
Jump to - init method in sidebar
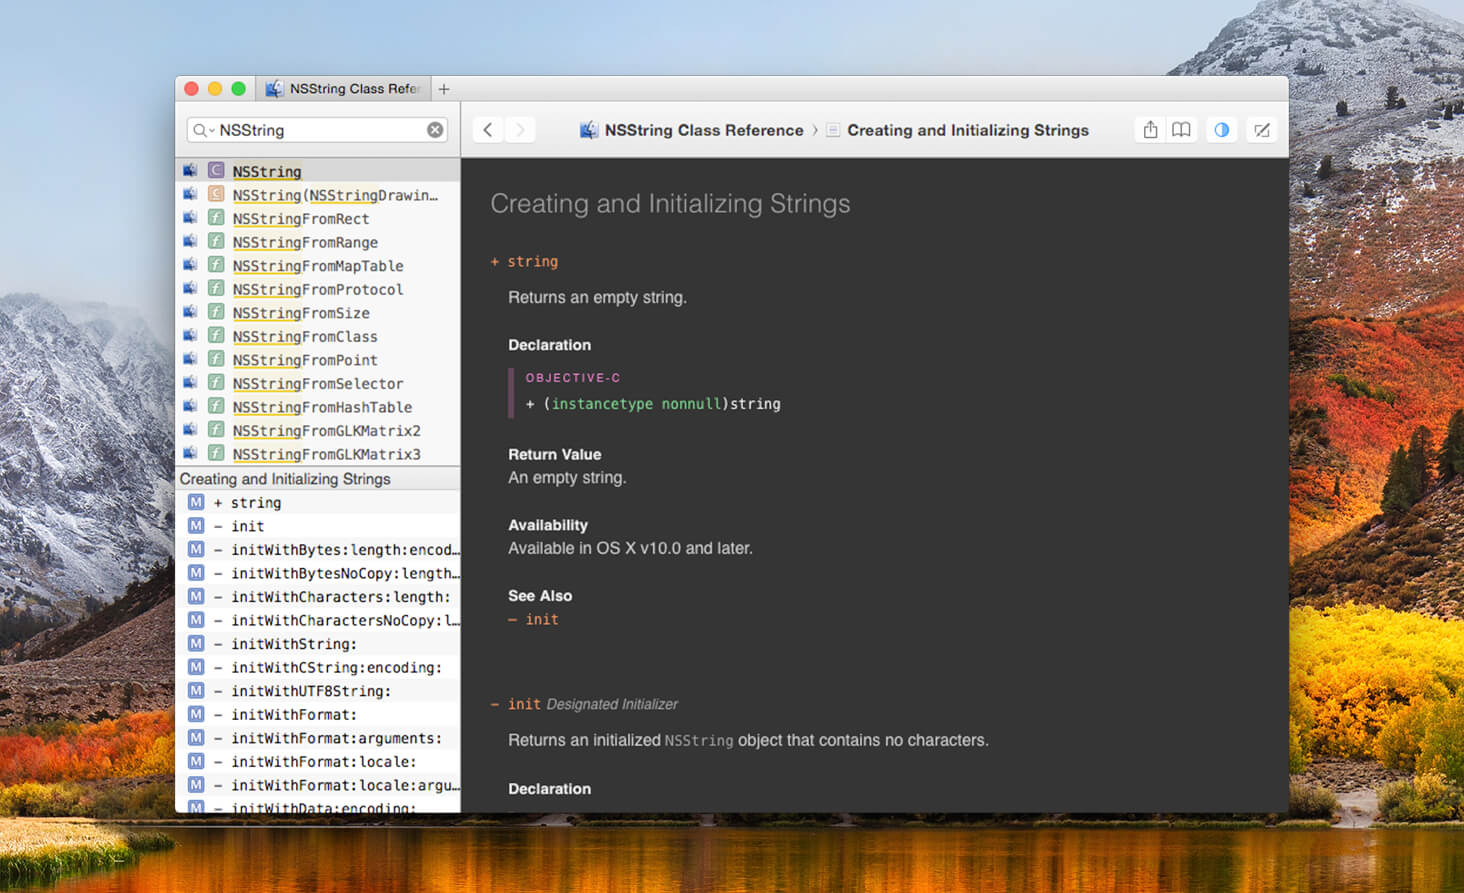coord(318,526)
